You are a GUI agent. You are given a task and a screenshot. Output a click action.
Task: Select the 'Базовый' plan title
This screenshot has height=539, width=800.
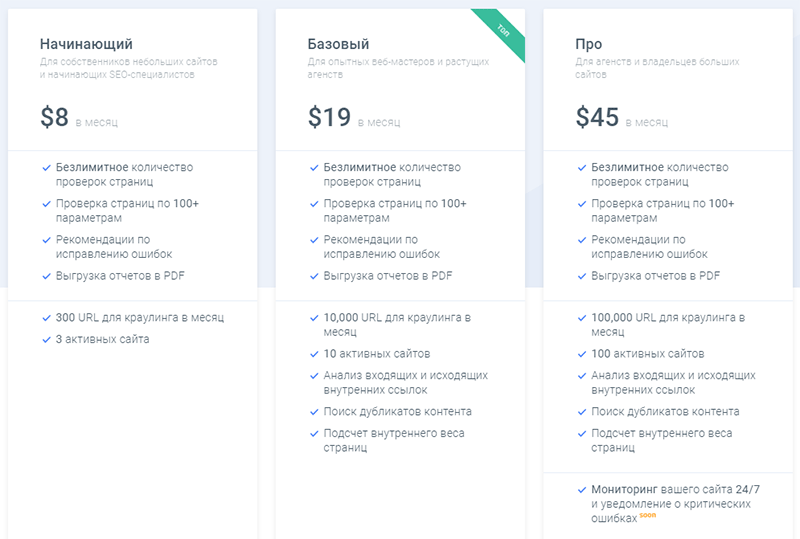338,44
